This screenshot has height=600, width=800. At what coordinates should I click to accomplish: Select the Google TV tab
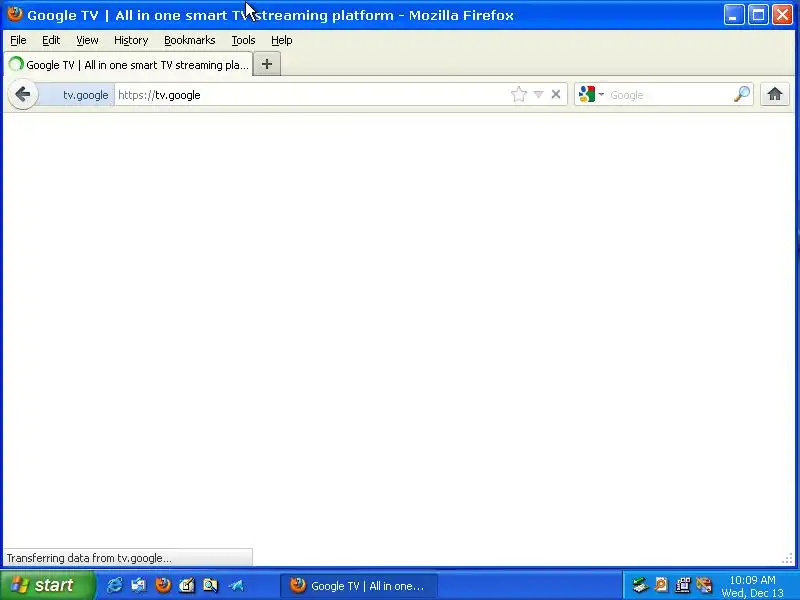(129, 65)
